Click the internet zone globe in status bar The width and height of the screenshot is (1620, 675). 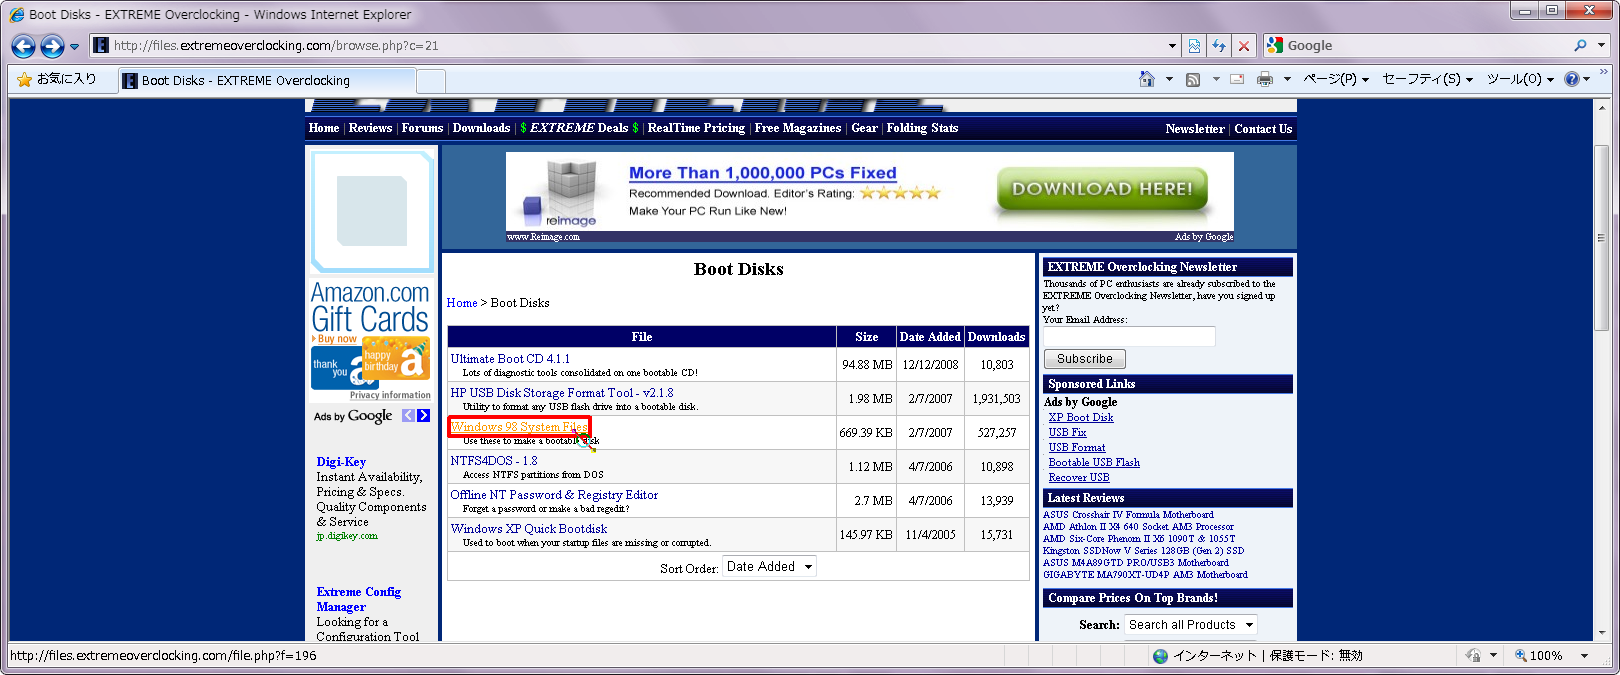pyautogui.click(x=1160, y=656)
